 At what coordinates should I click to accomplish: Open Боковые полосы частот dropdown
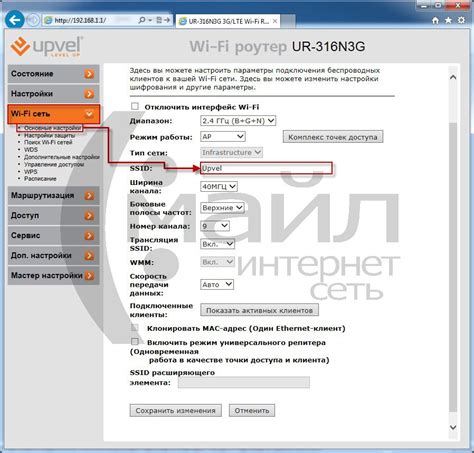[x=222, y=208]
